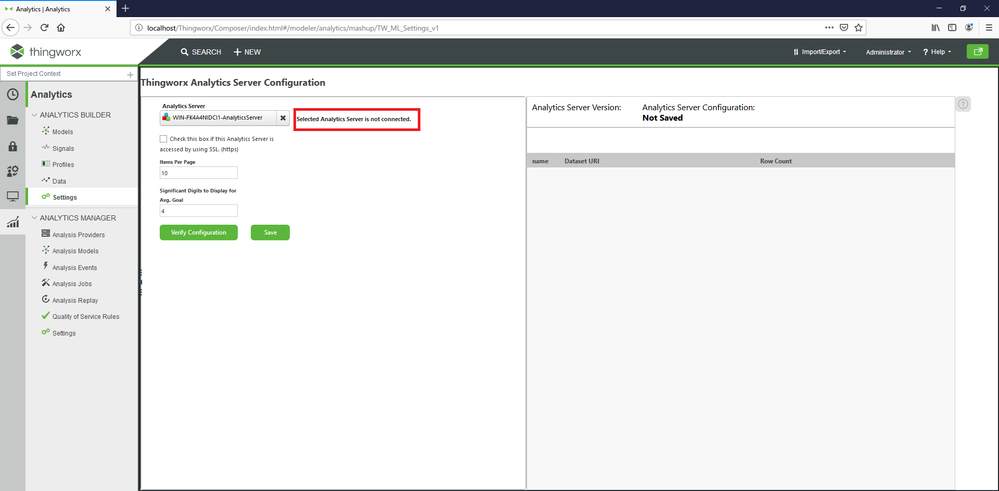Open the Analytics chart icon in sidebar
This screenshot has width=999, height=491.
[x=13, y=222]
